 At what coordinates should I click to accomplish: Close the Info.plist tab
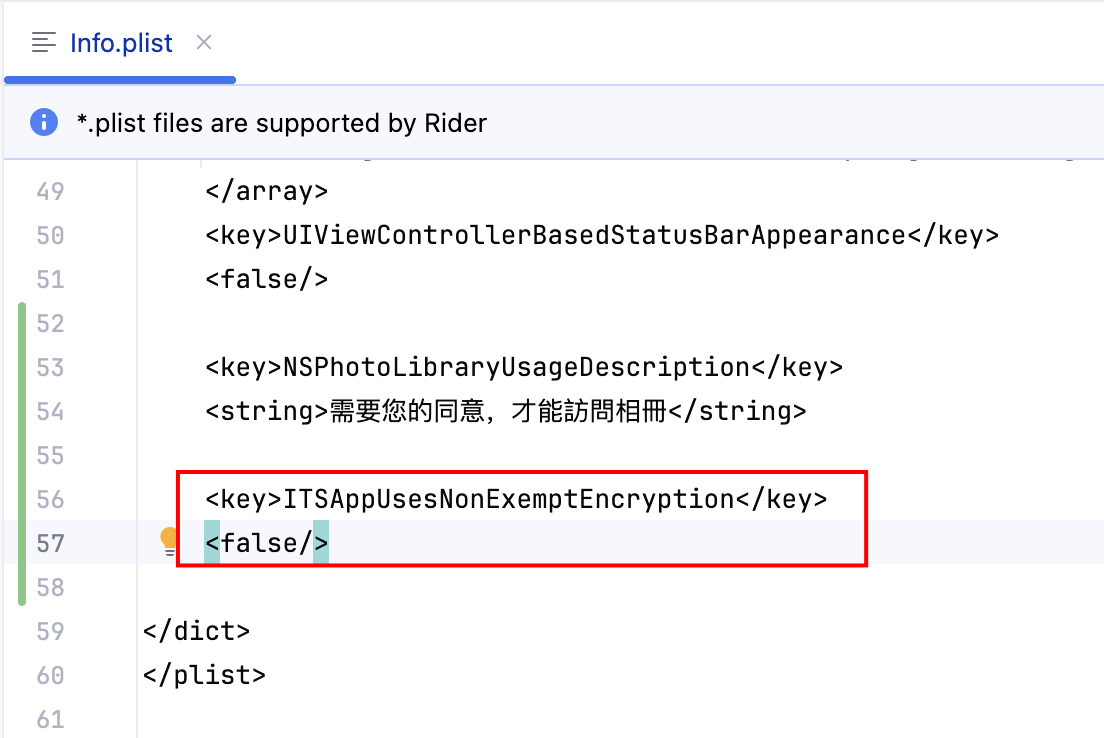[204, 42]
